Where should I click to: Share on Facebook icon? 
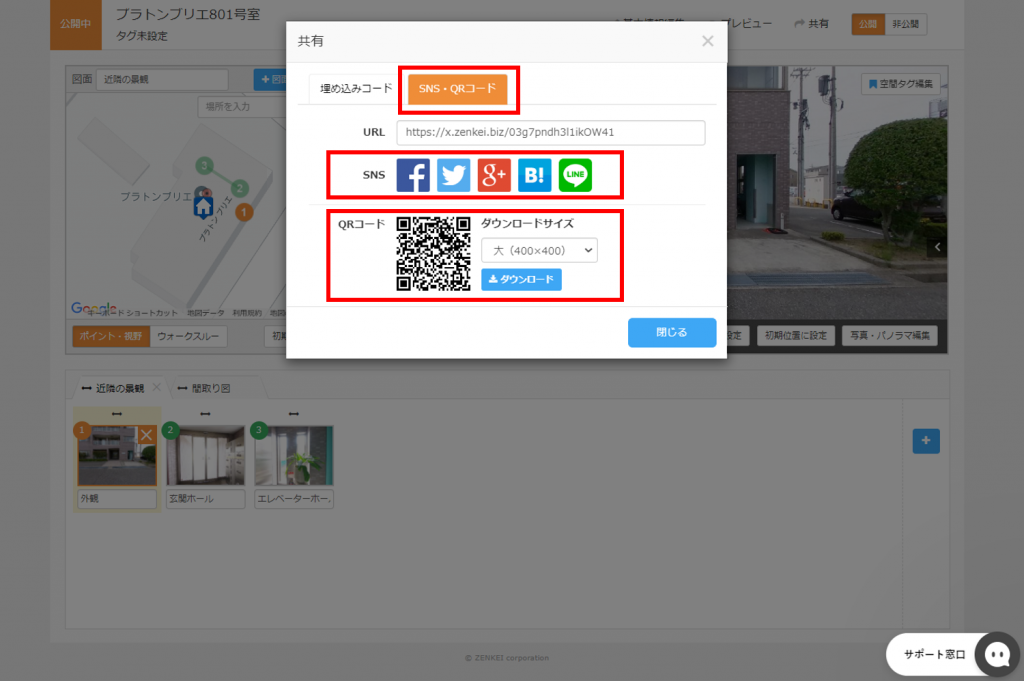tap(413, 175)
